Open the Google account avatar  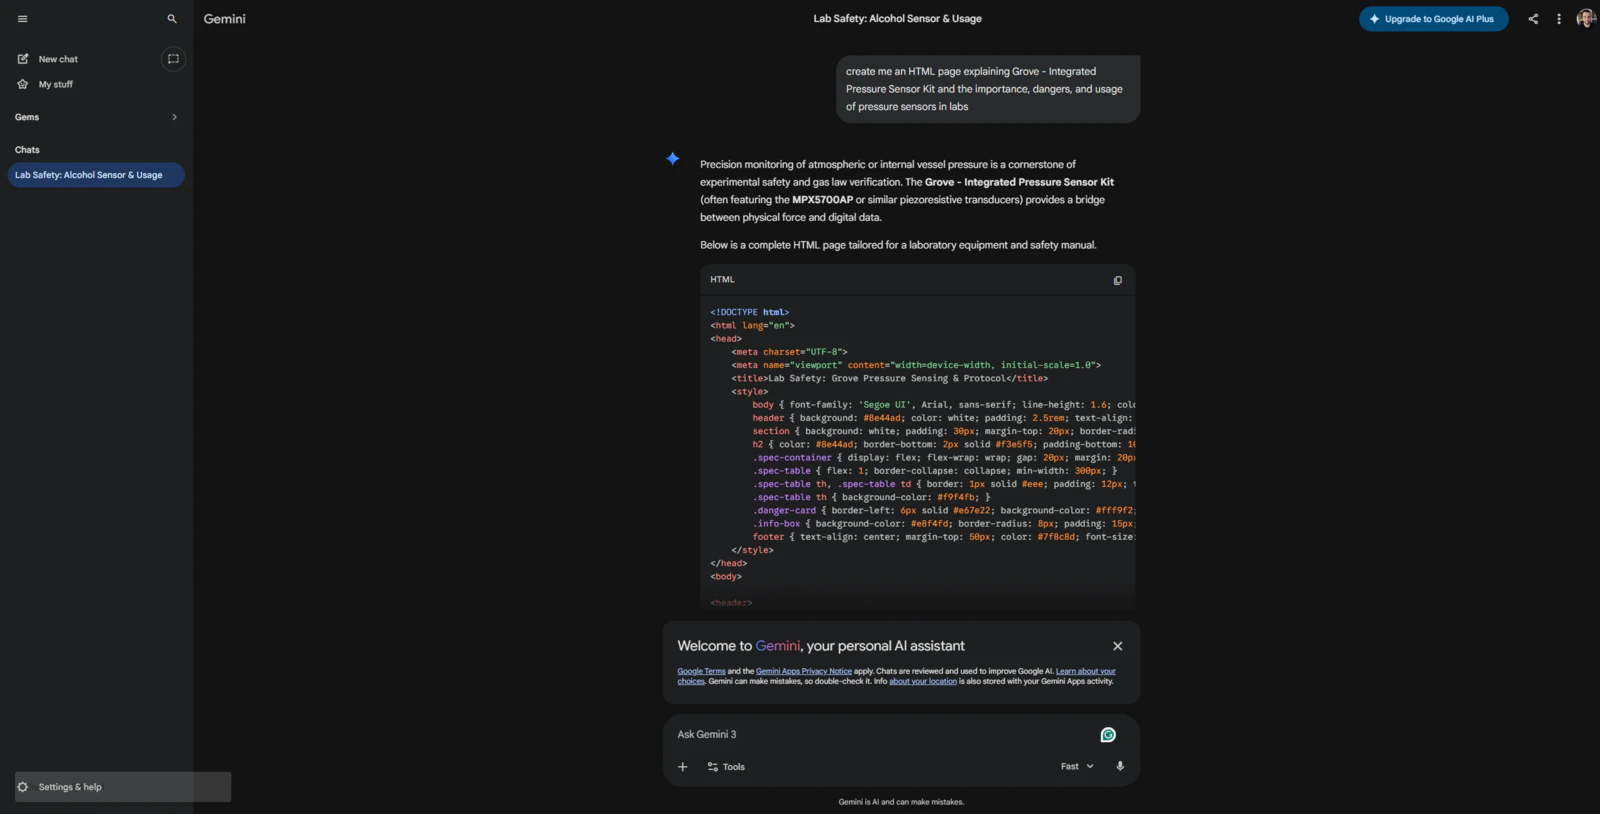pyautogui.click(x=1585, y=19)
